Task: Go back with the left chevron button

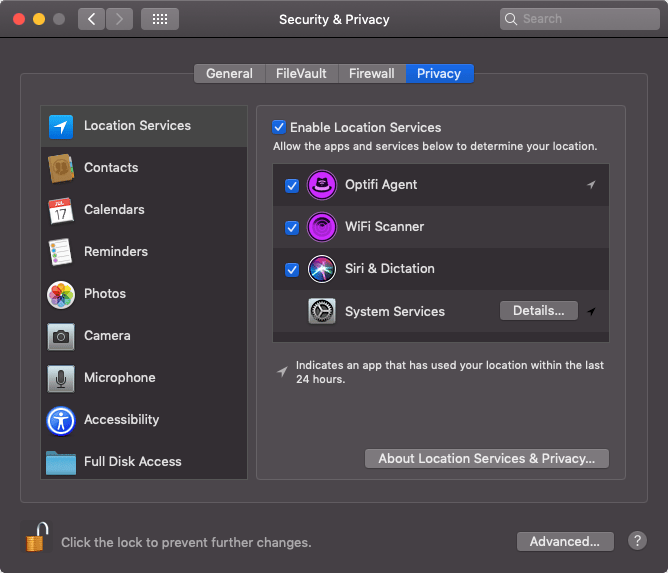Action: 91,19
